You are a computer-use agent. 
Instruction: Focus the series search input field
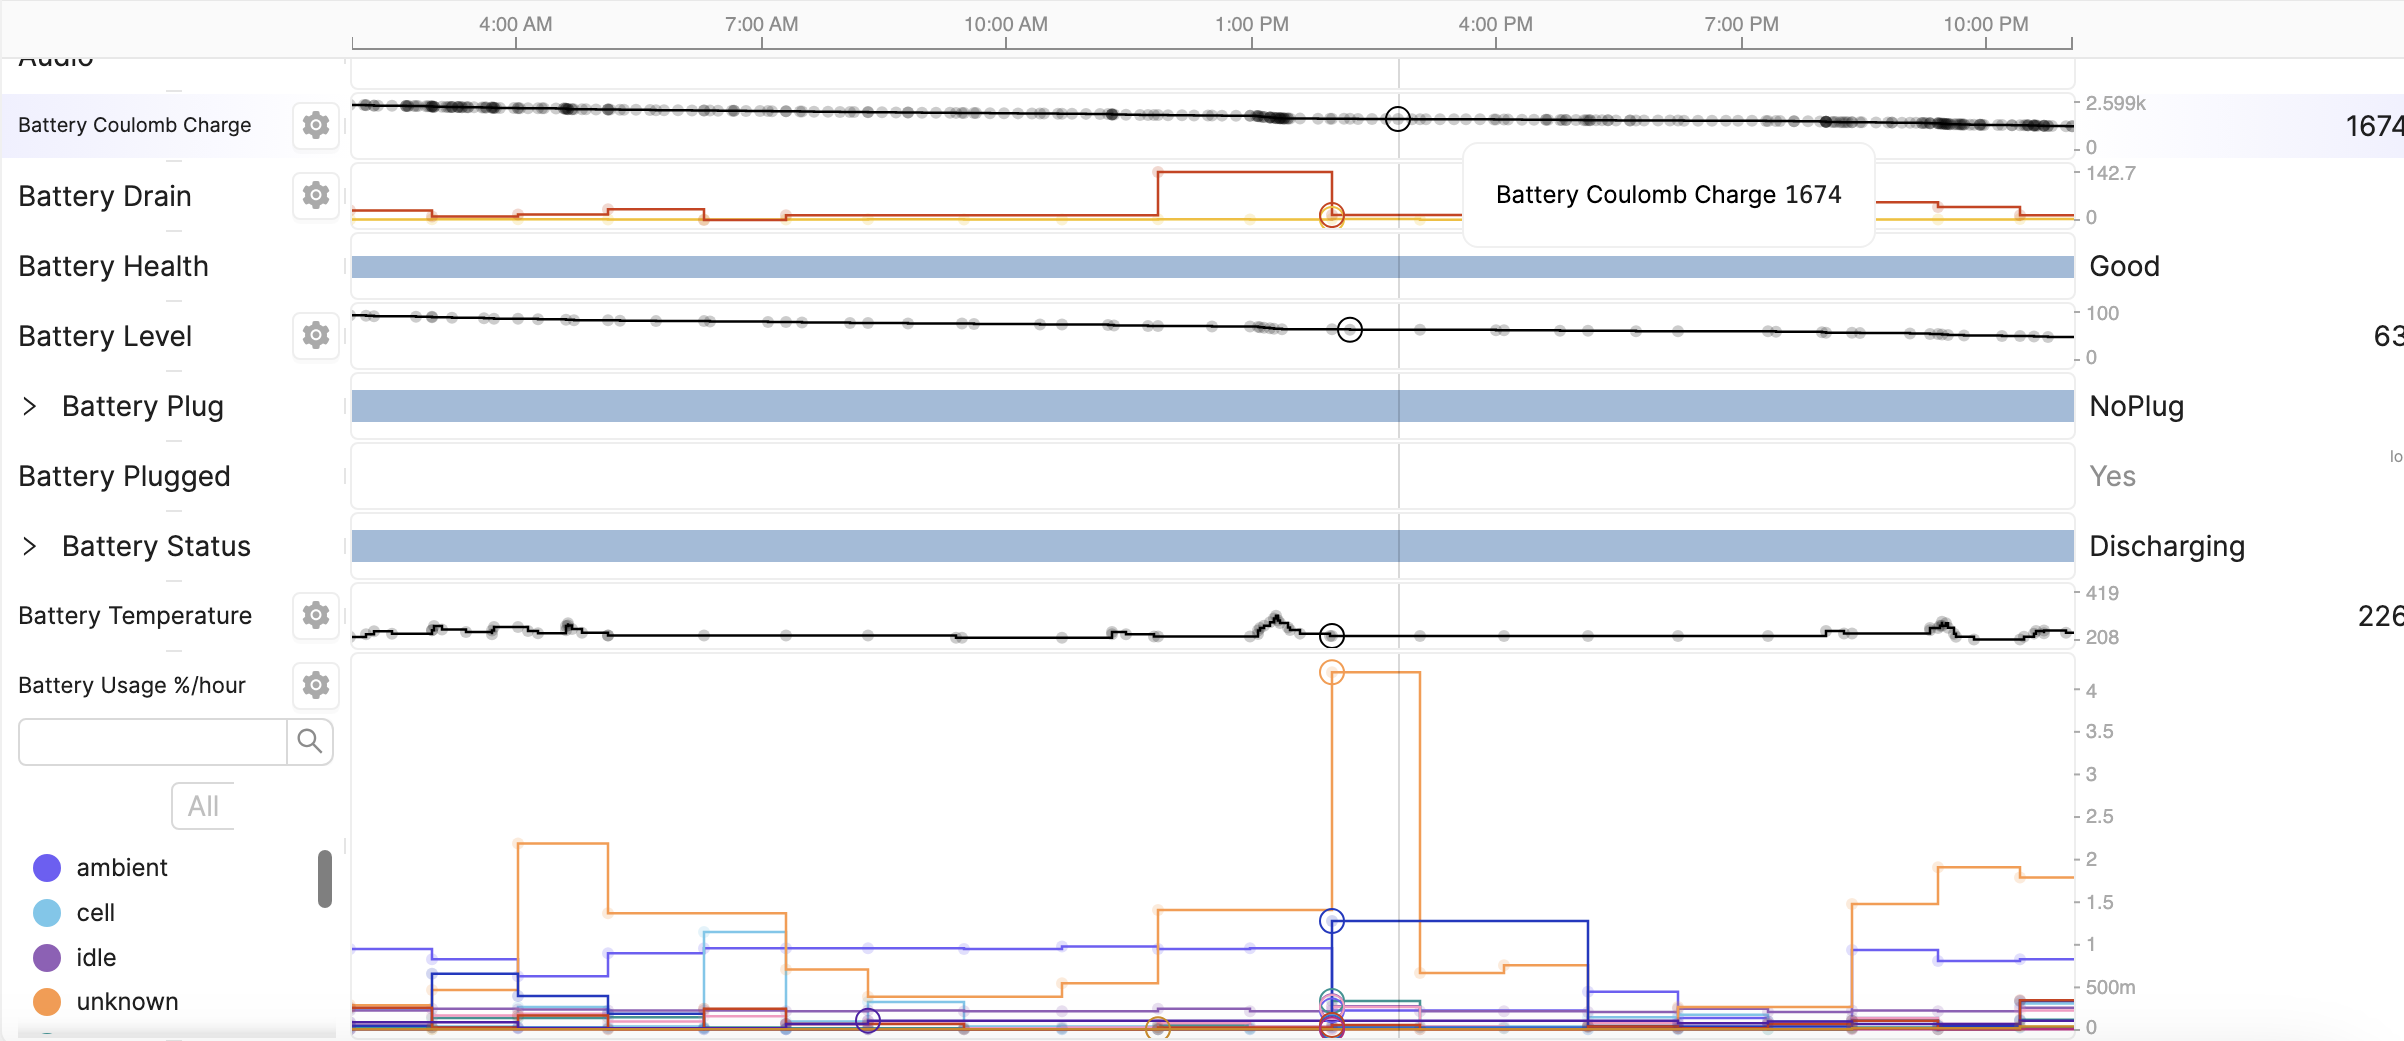(153, 741)
